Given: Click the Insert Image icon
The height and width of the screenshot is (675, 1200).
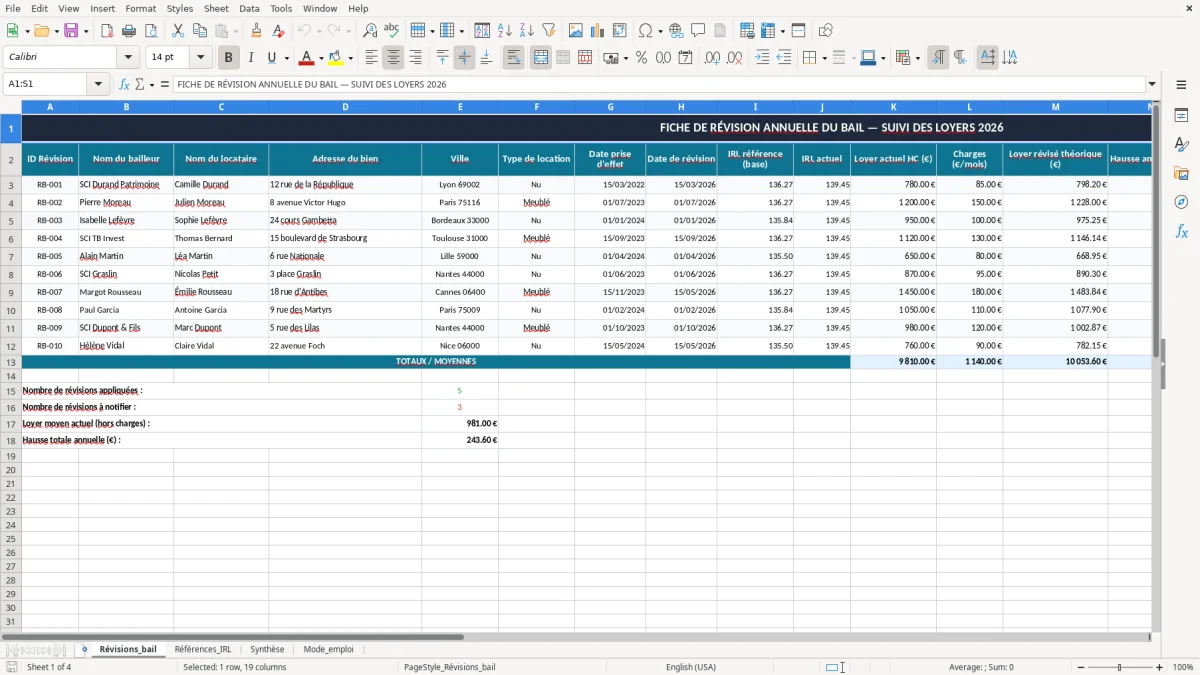Looking at the screenshot, I should (576, 31).
